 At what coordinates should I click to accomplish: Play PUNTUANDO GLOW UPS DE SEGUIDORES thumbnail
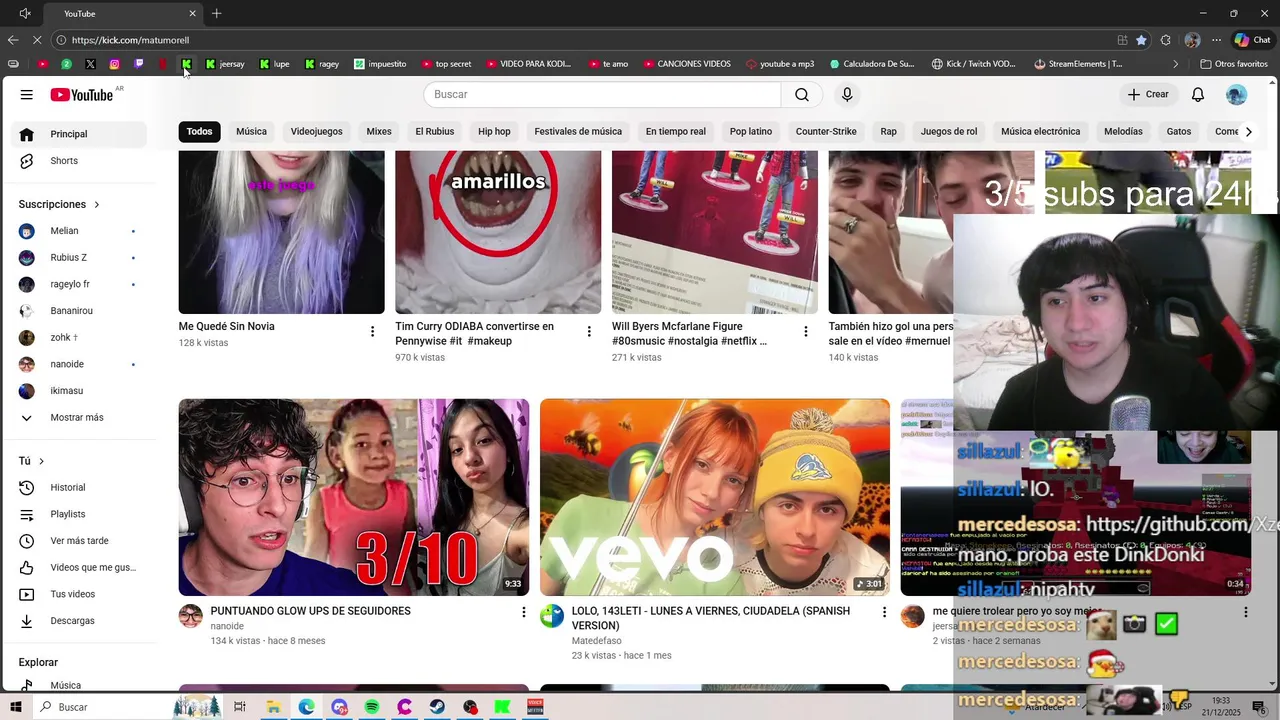point(354,497)
